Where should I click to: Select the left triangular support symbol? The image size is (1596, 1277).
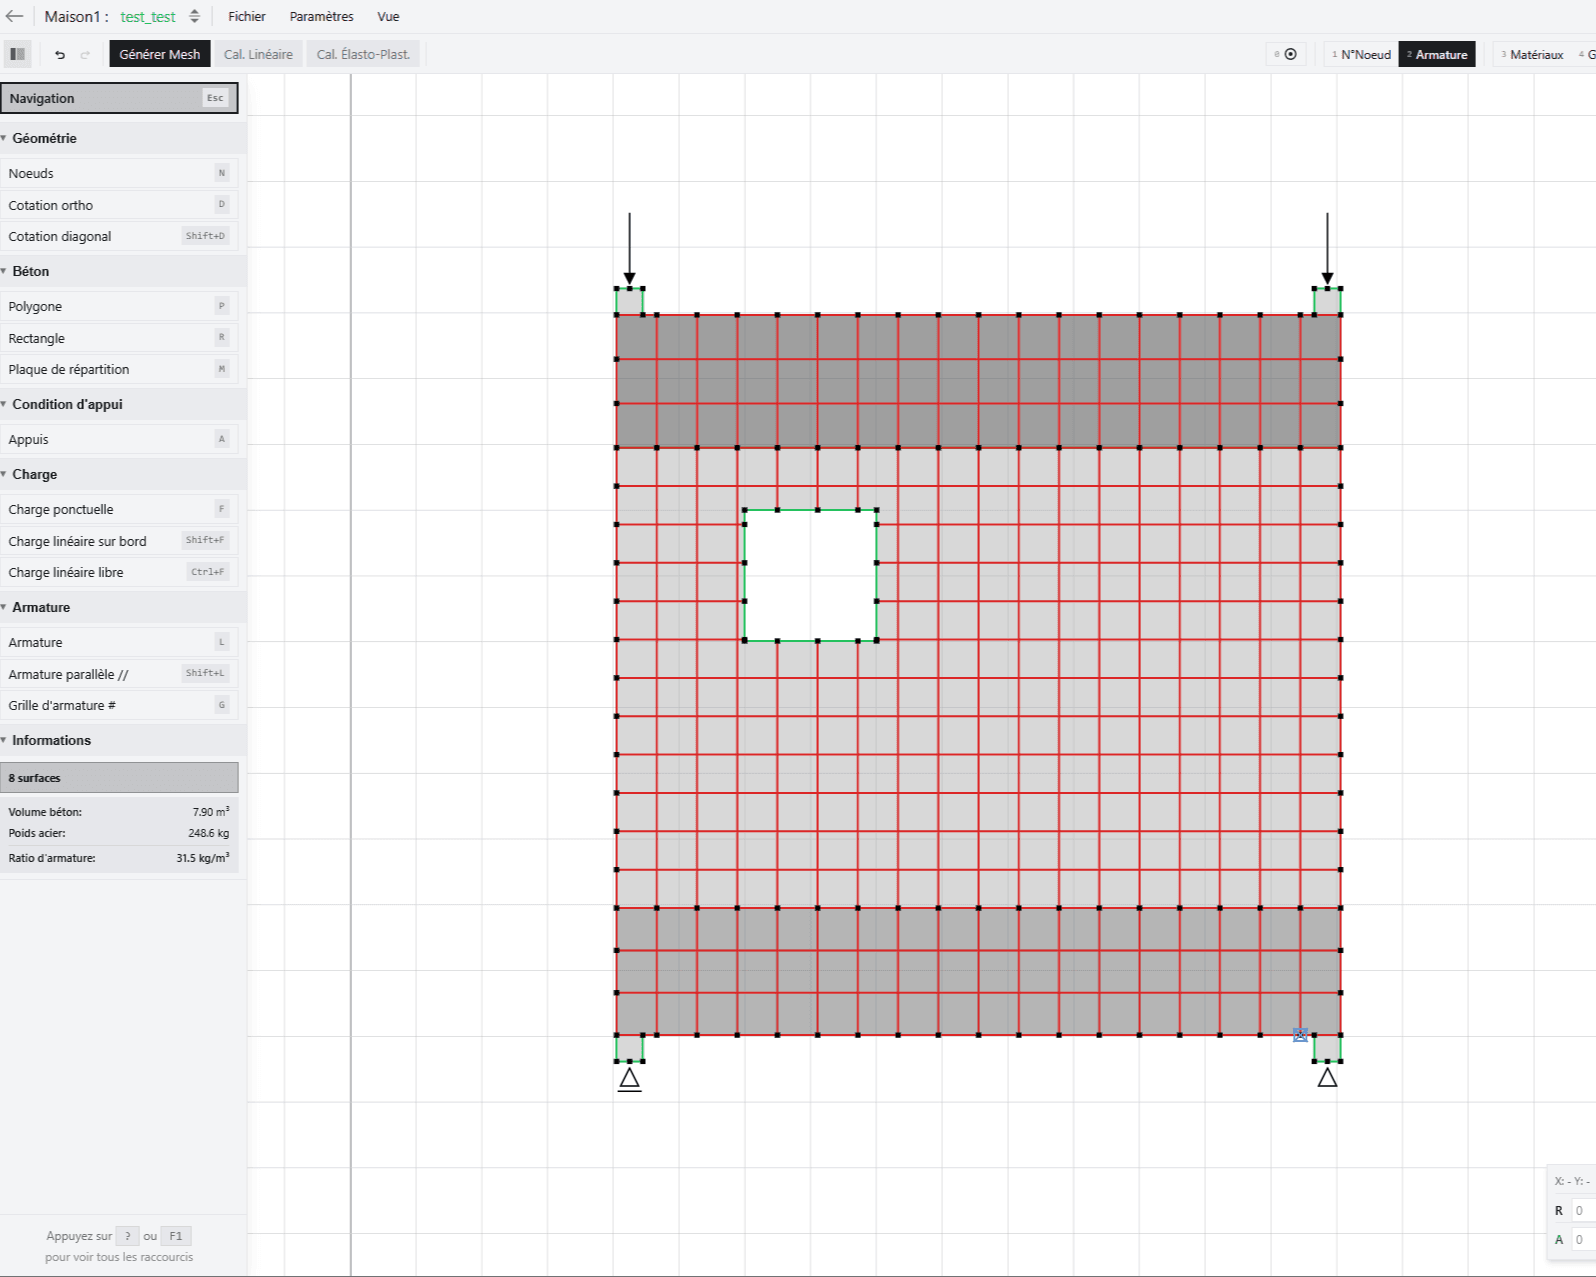(x=629, y=1078)
